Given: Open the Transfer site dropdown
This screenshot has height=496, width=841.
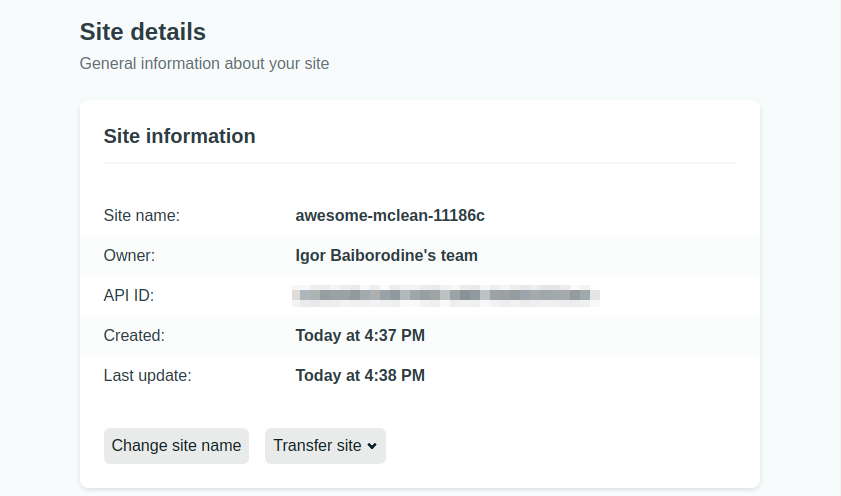Looking at the screenshot, I should pos(325,446).
